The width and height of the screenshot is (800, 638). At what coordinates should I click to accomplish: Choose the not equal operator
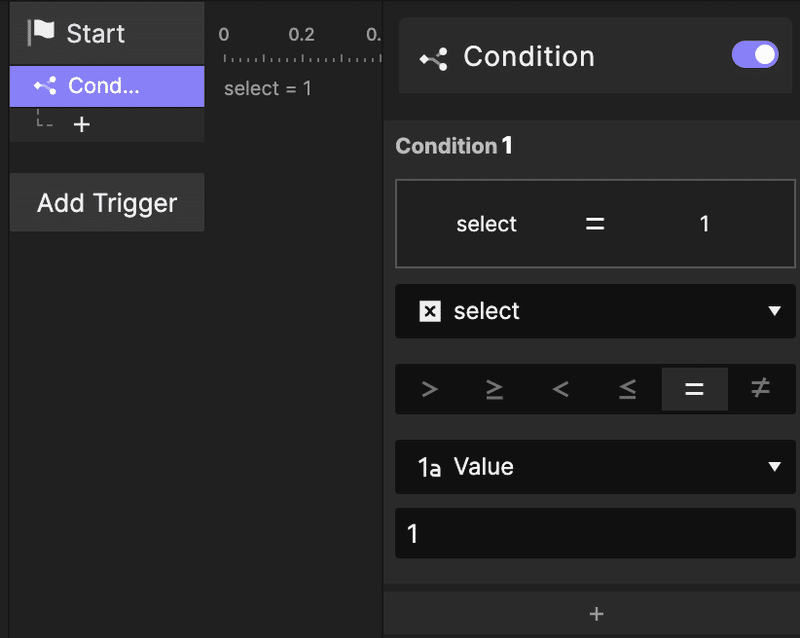pyautogui.click(x=760, y=389)
